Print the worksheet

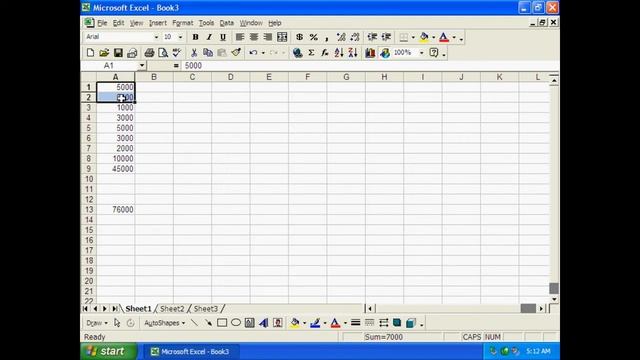click(x=149, y=53)
